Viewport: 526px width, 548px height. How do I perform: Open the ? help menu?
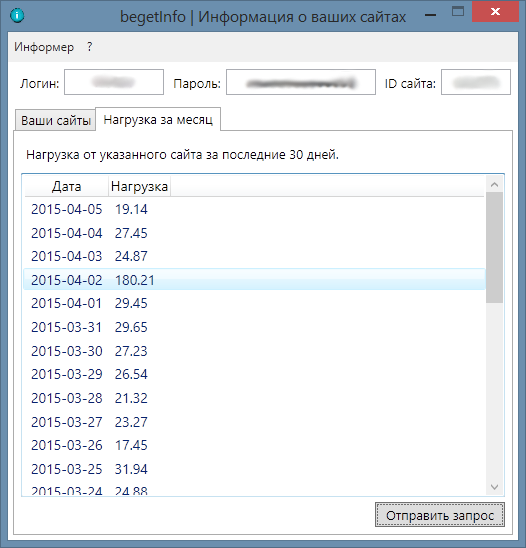(x=90, y=47)
